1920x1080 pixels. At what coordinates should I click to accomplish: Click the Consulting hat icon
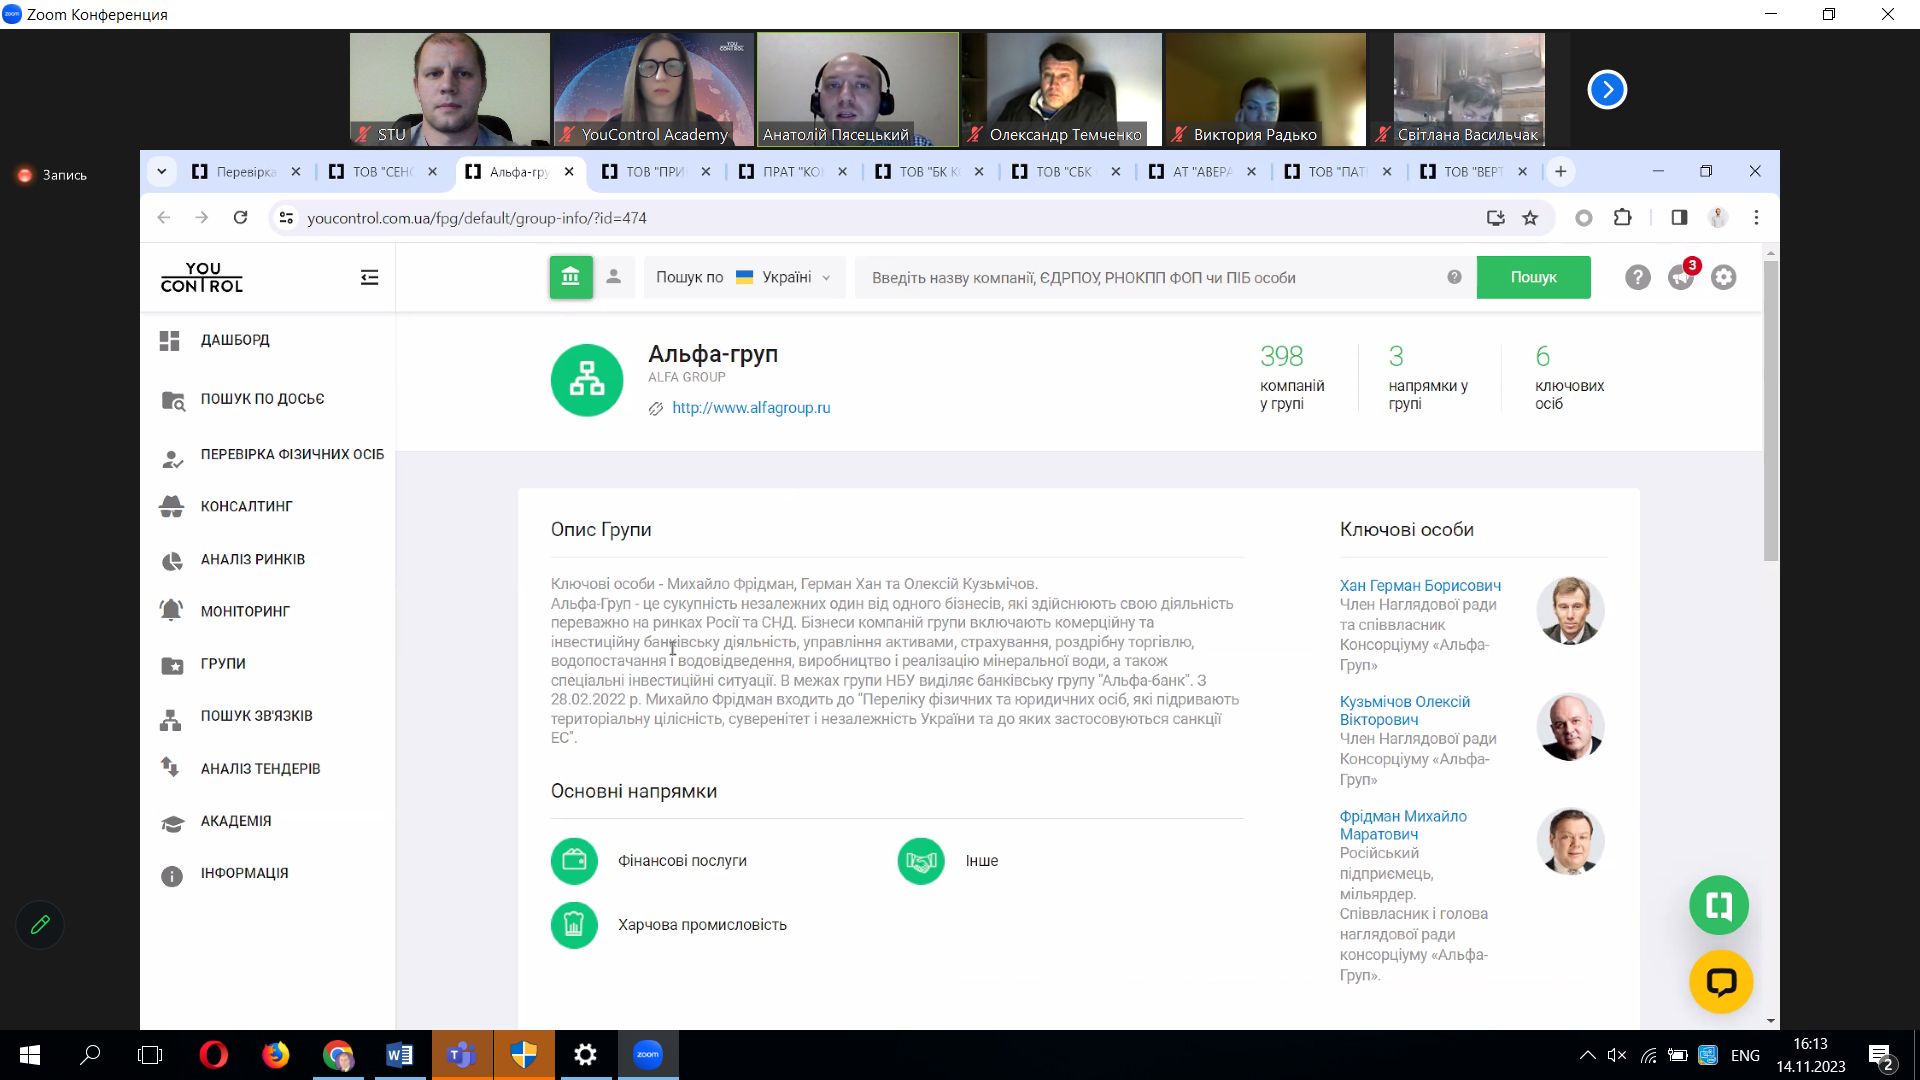172,507
